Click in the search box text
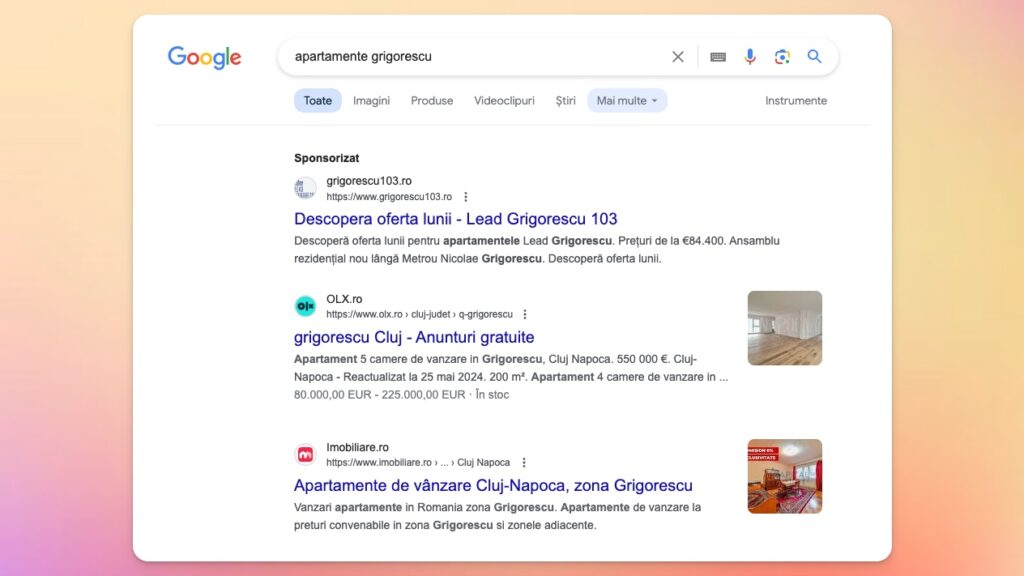 (x=363, y=56)
